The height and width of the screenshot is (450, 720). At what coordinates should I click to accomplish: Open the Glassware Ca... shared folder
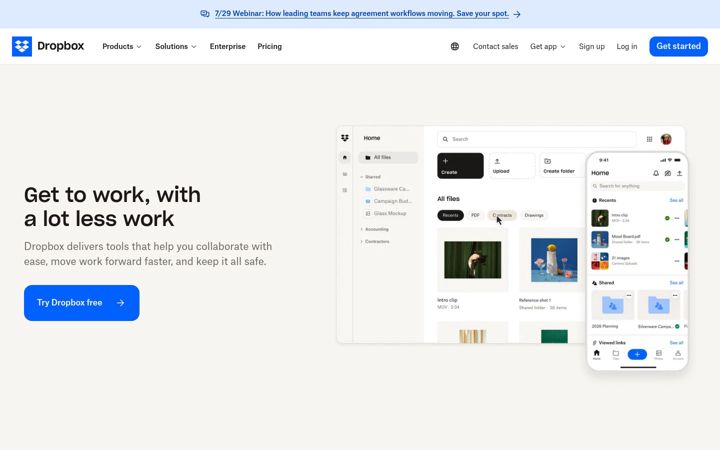387,189
